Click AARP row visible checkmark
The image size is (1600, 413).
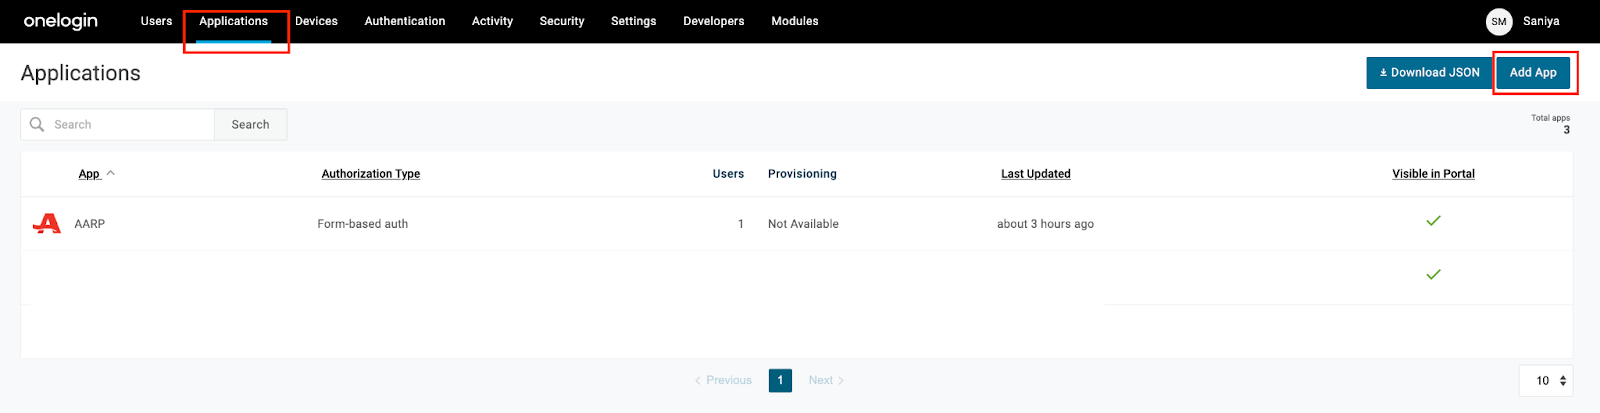1433,221
